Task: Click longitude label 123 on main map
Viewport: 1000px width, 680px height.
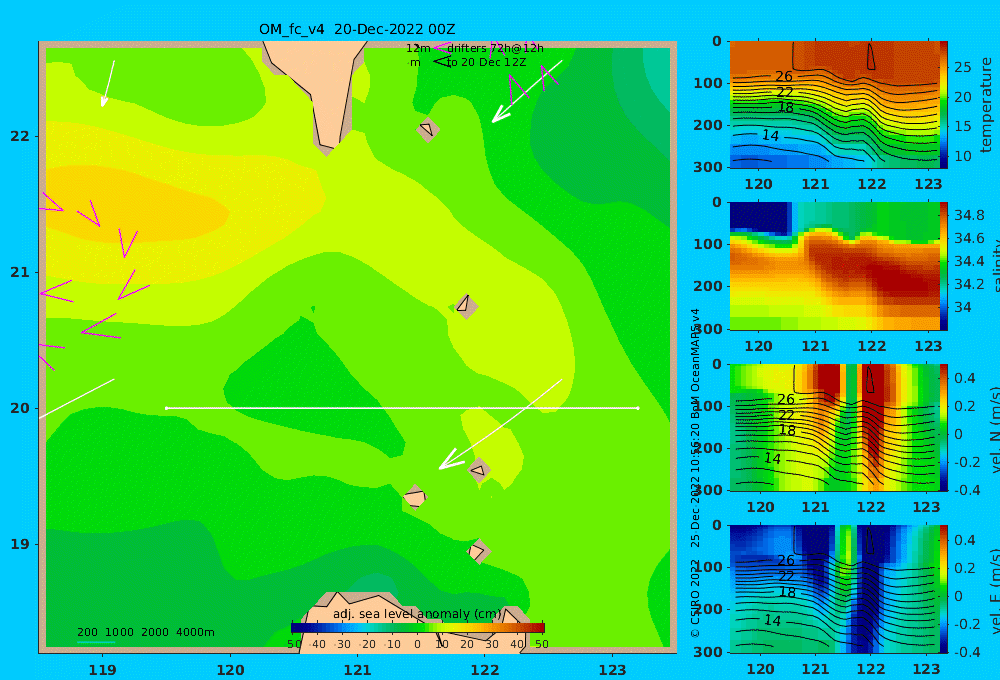Action: click(613, 670)
